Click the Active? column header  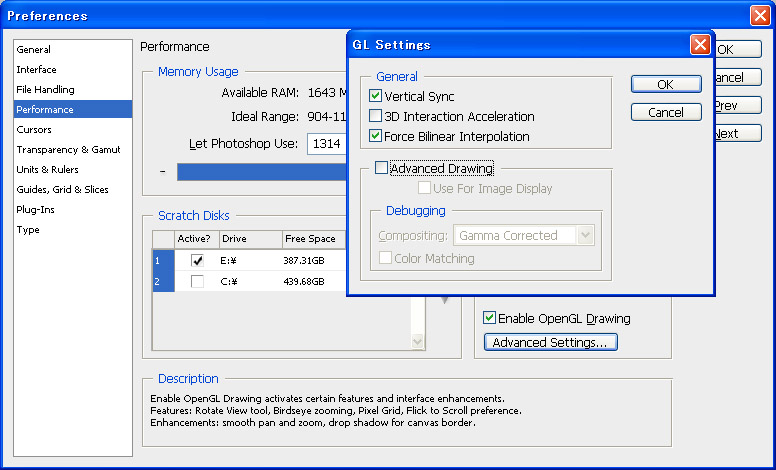[x=196, y=239]
